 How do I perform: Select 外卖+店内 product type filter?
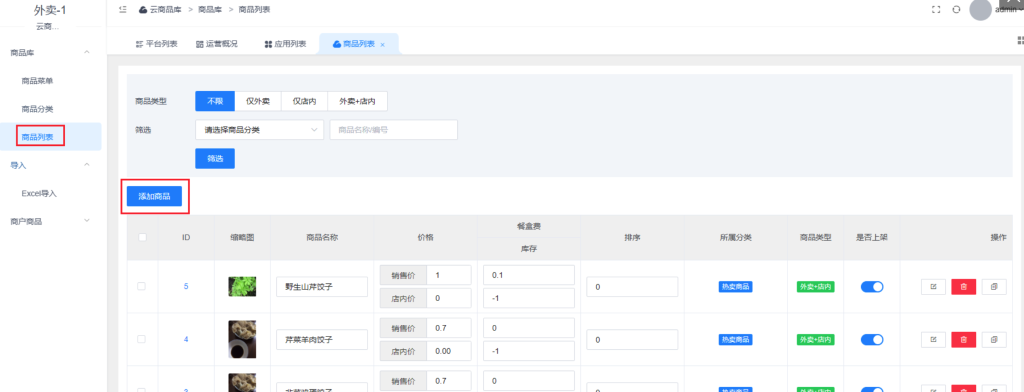(x=357, y=101)
